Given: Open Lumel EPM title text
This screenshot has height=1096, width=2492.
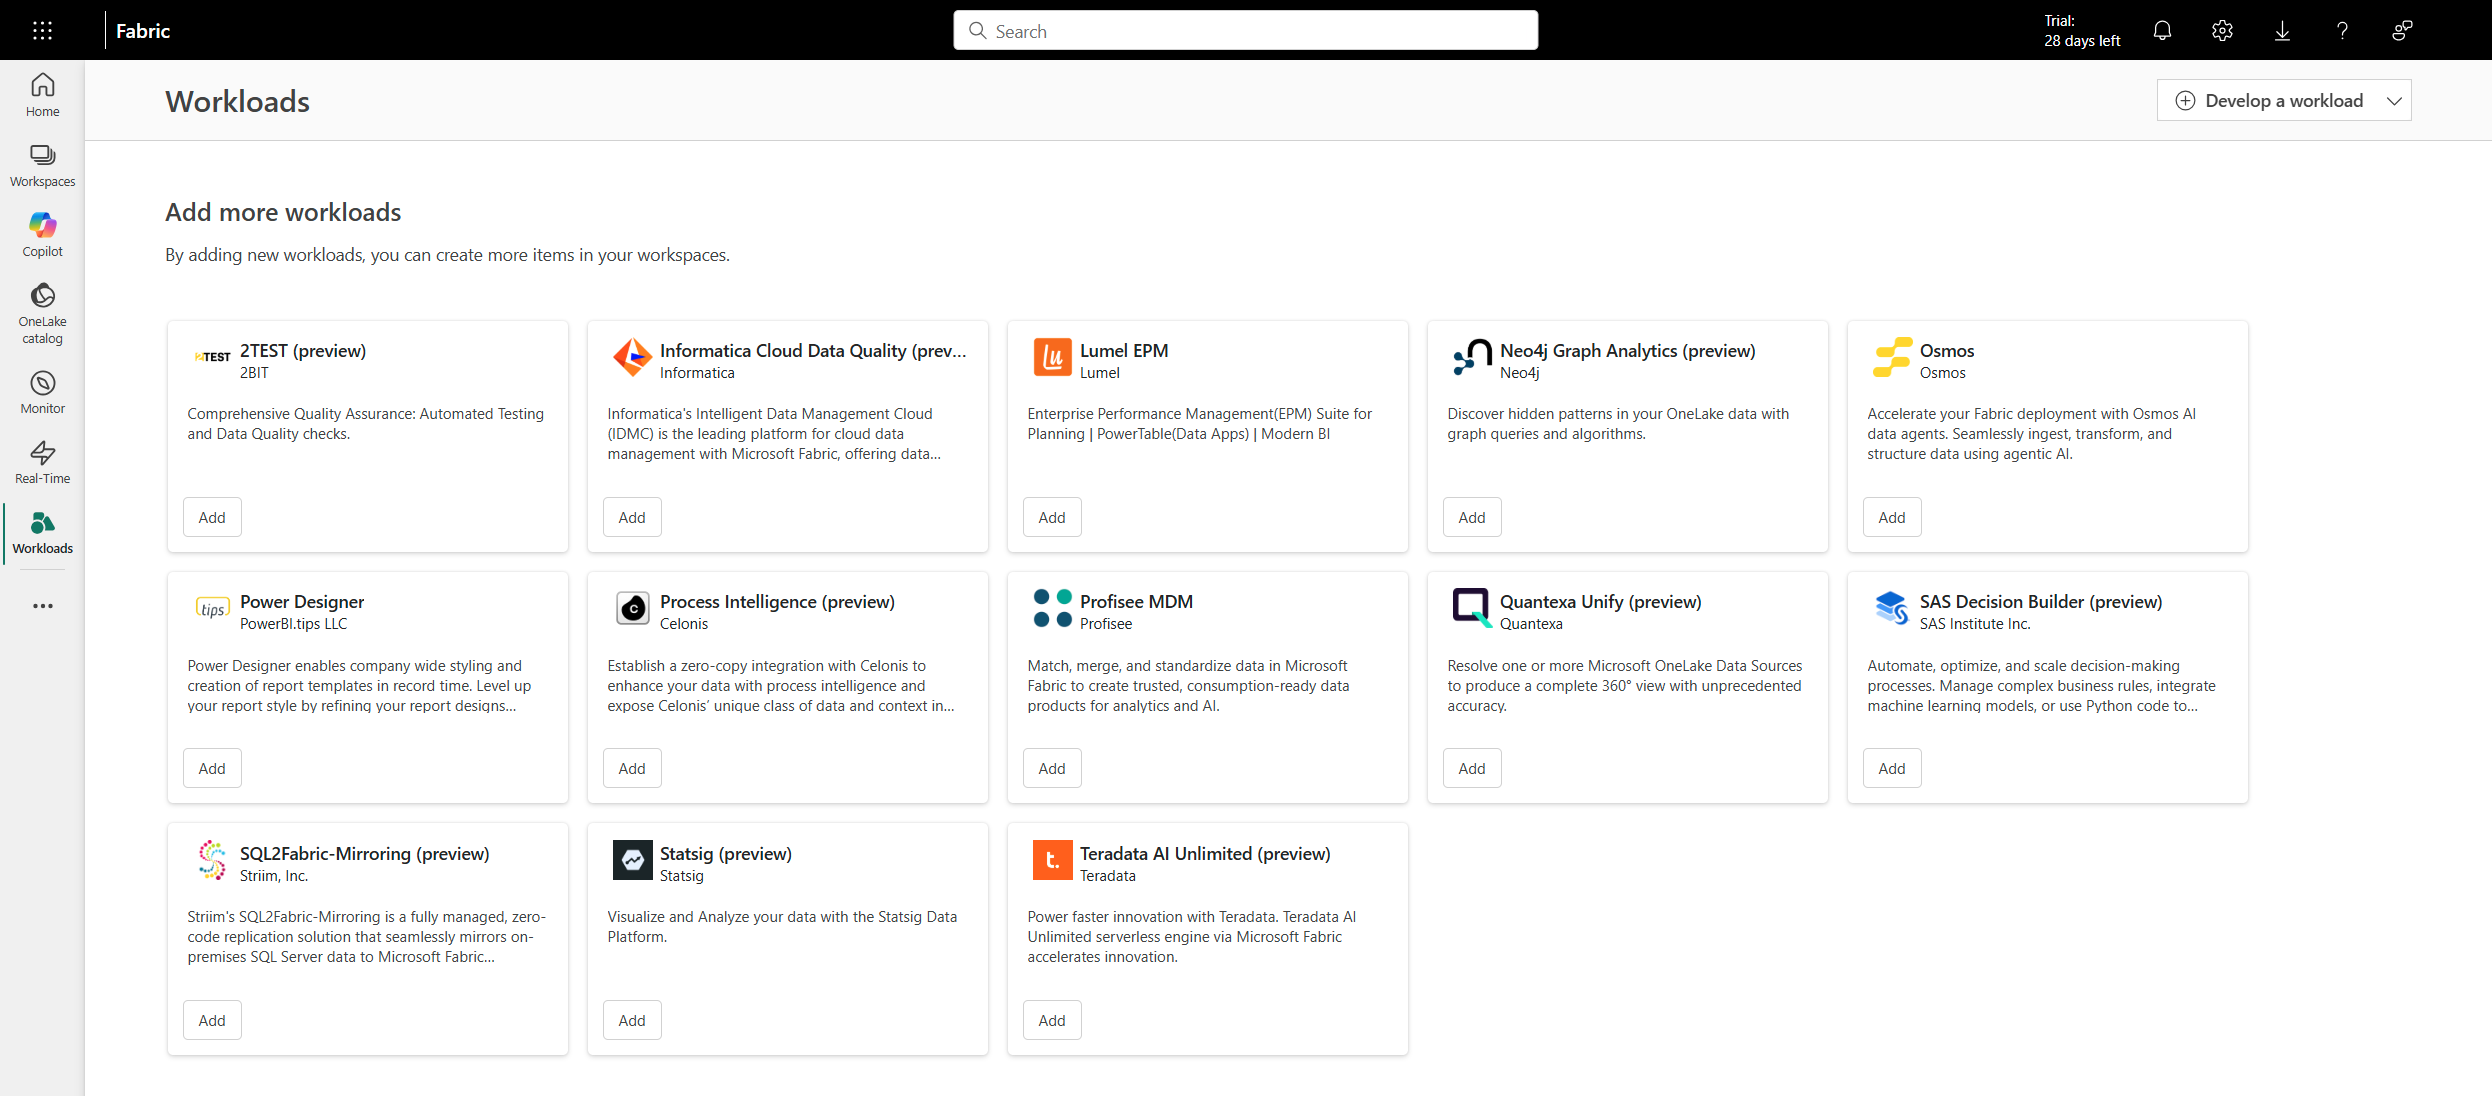Looking at the screenshot, I should 1124,351.
